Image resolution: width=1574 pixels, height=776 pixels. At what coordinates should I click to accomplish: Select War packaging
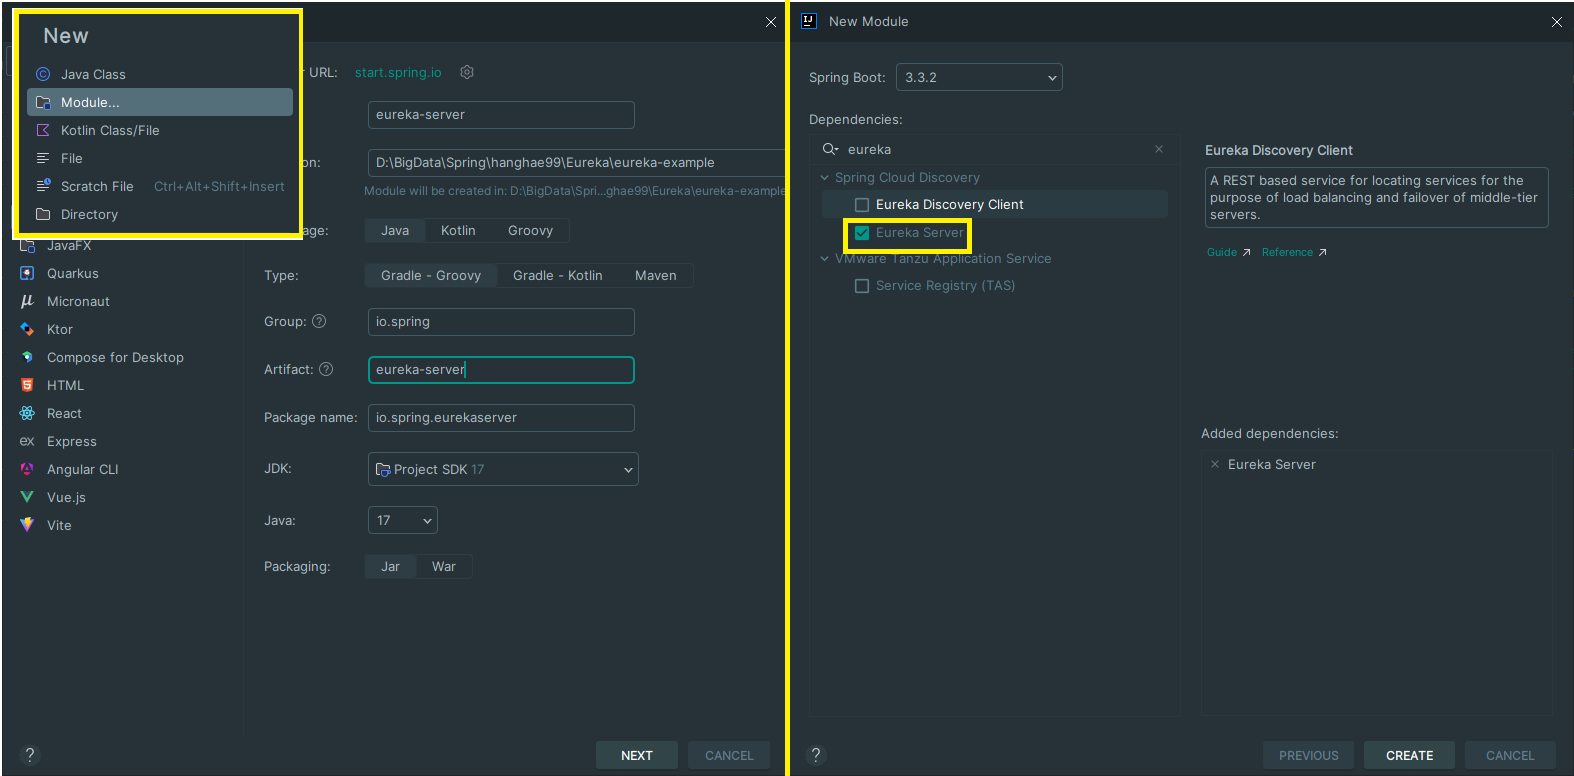point(444,567)
